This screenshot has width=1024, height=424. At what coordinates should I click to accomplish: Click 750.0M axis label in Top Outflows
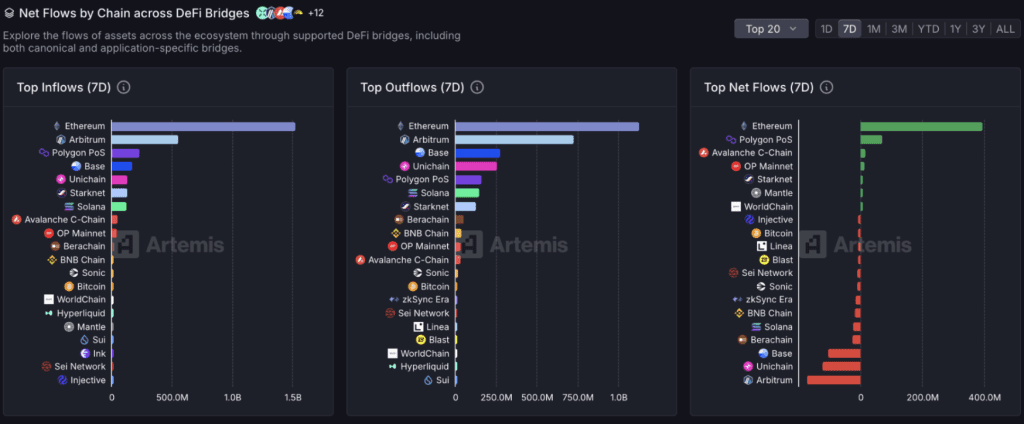click(x=578, y=398)
